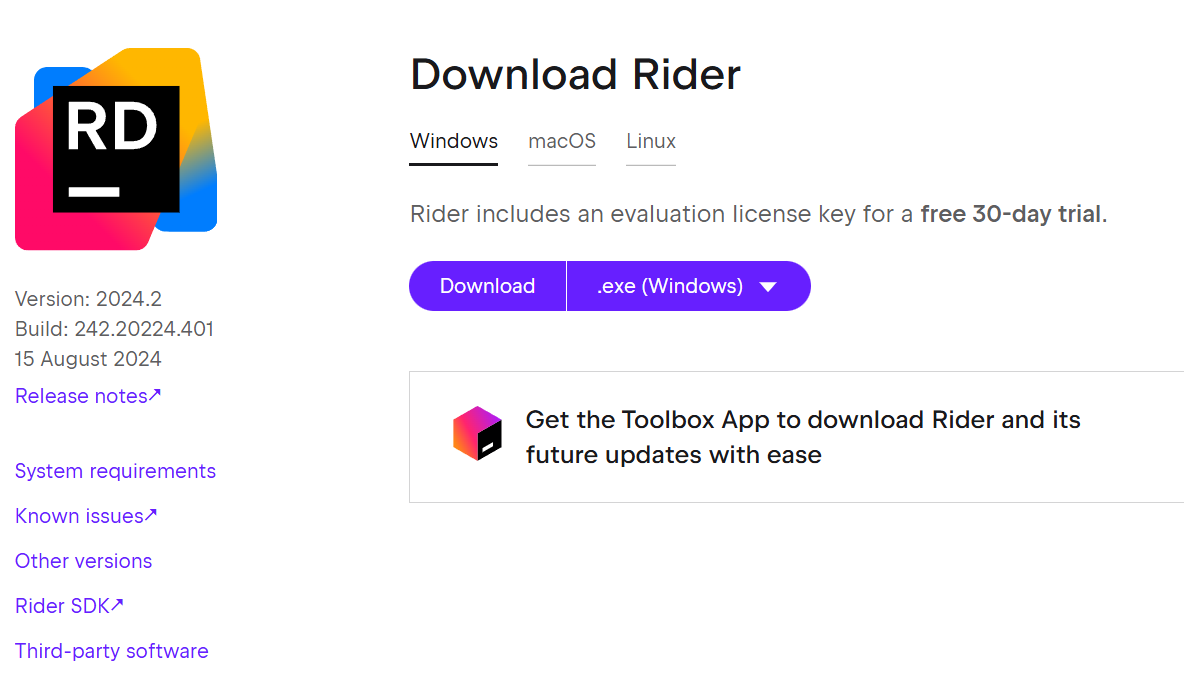View Third-party software information
This screenshot has width=1184, height=676.
pos(111,650)
